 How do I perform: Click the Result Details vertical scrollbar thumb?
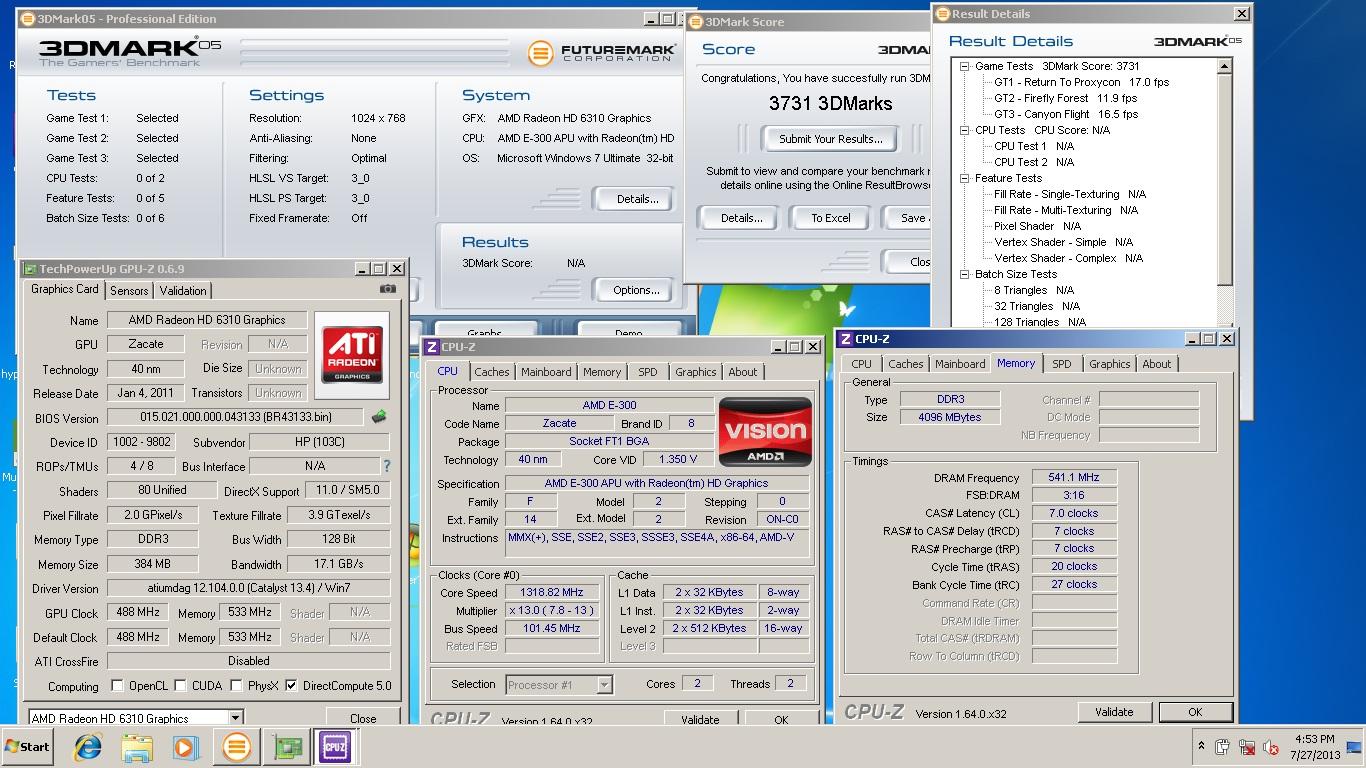(x=1225, y=180)
